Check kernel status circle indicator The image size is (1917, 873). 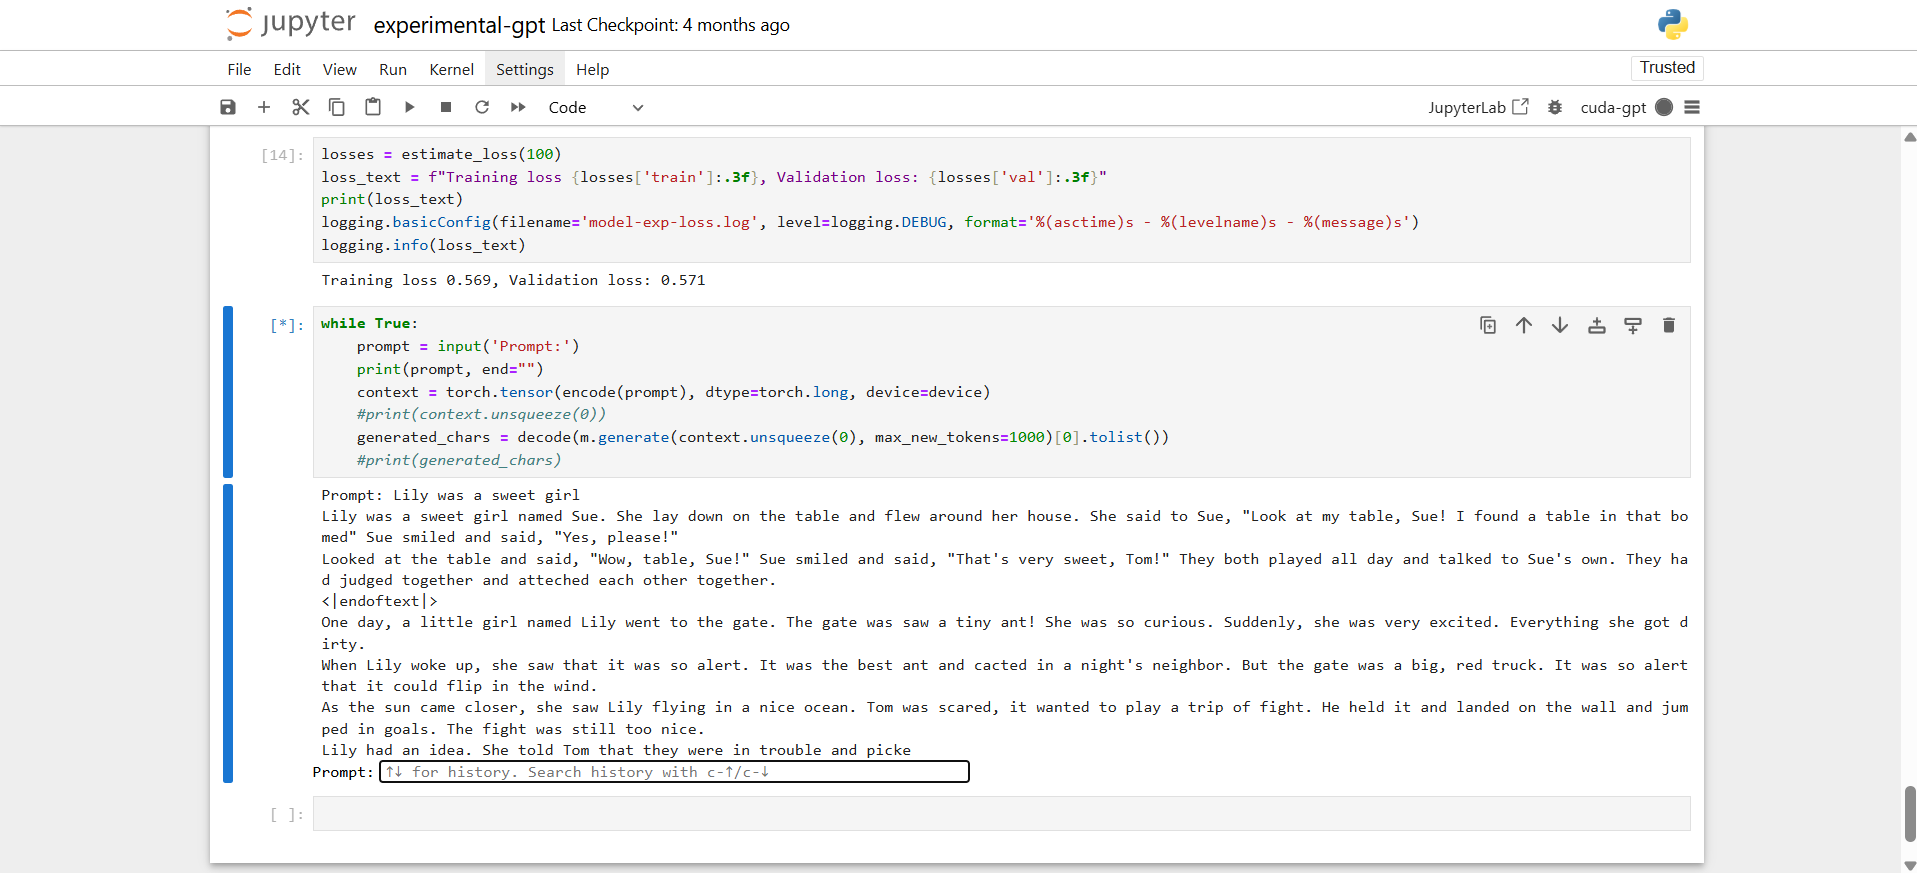(1664, 107)
